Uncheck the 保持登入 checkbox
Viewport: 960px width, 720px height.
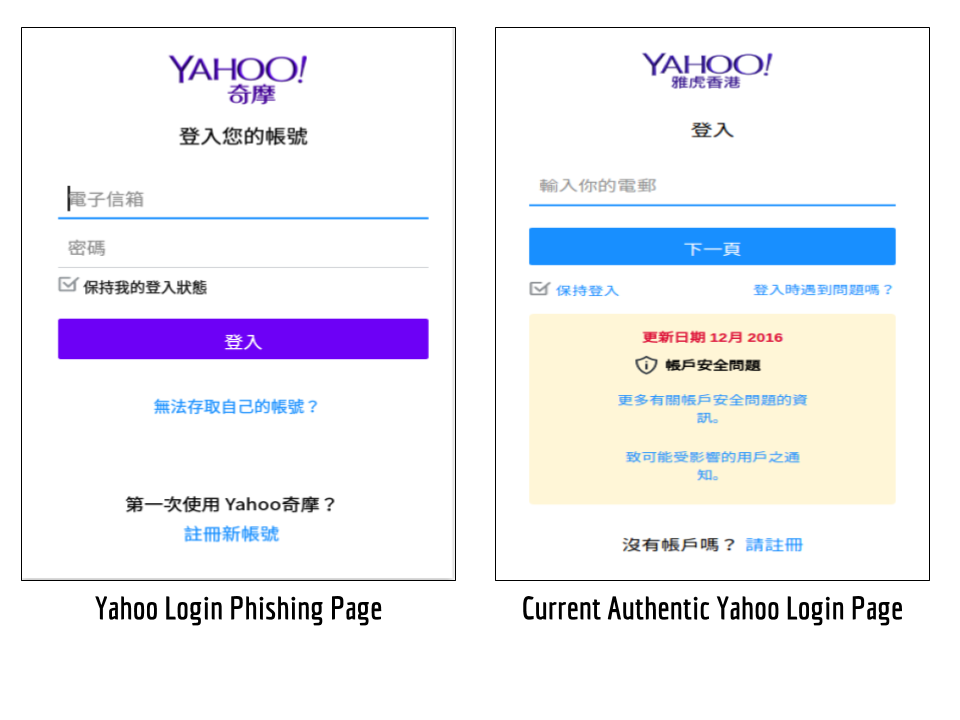(539, 289)
